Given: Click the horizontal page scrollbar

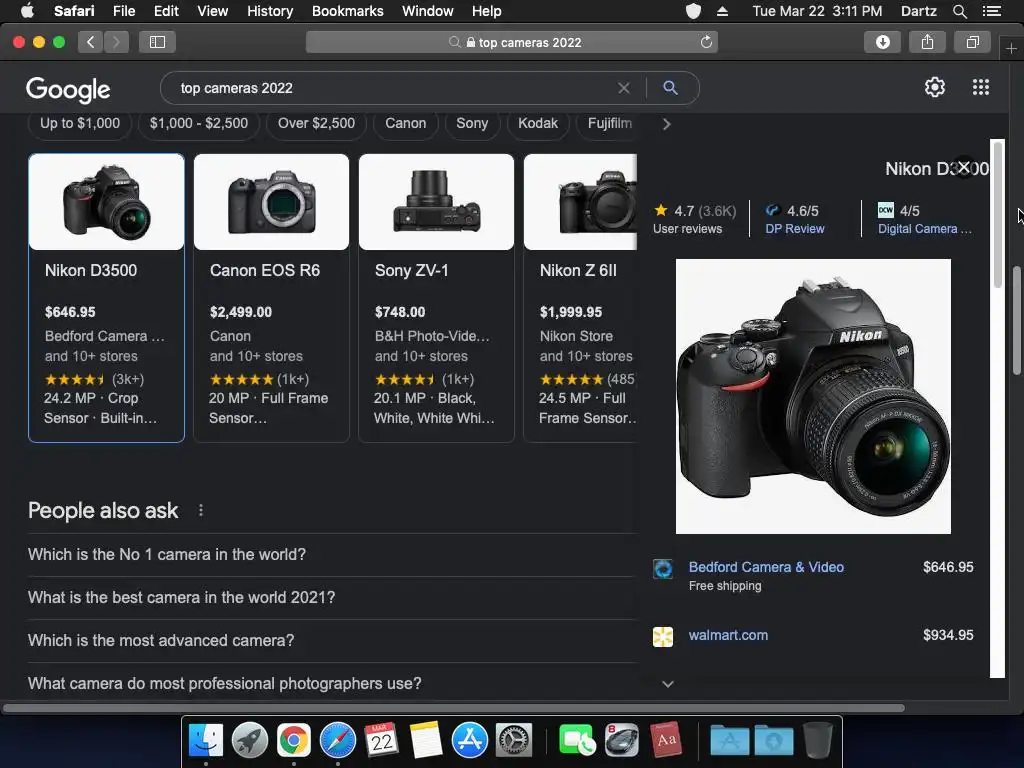Looking at the screenshot, I should 453,708.
